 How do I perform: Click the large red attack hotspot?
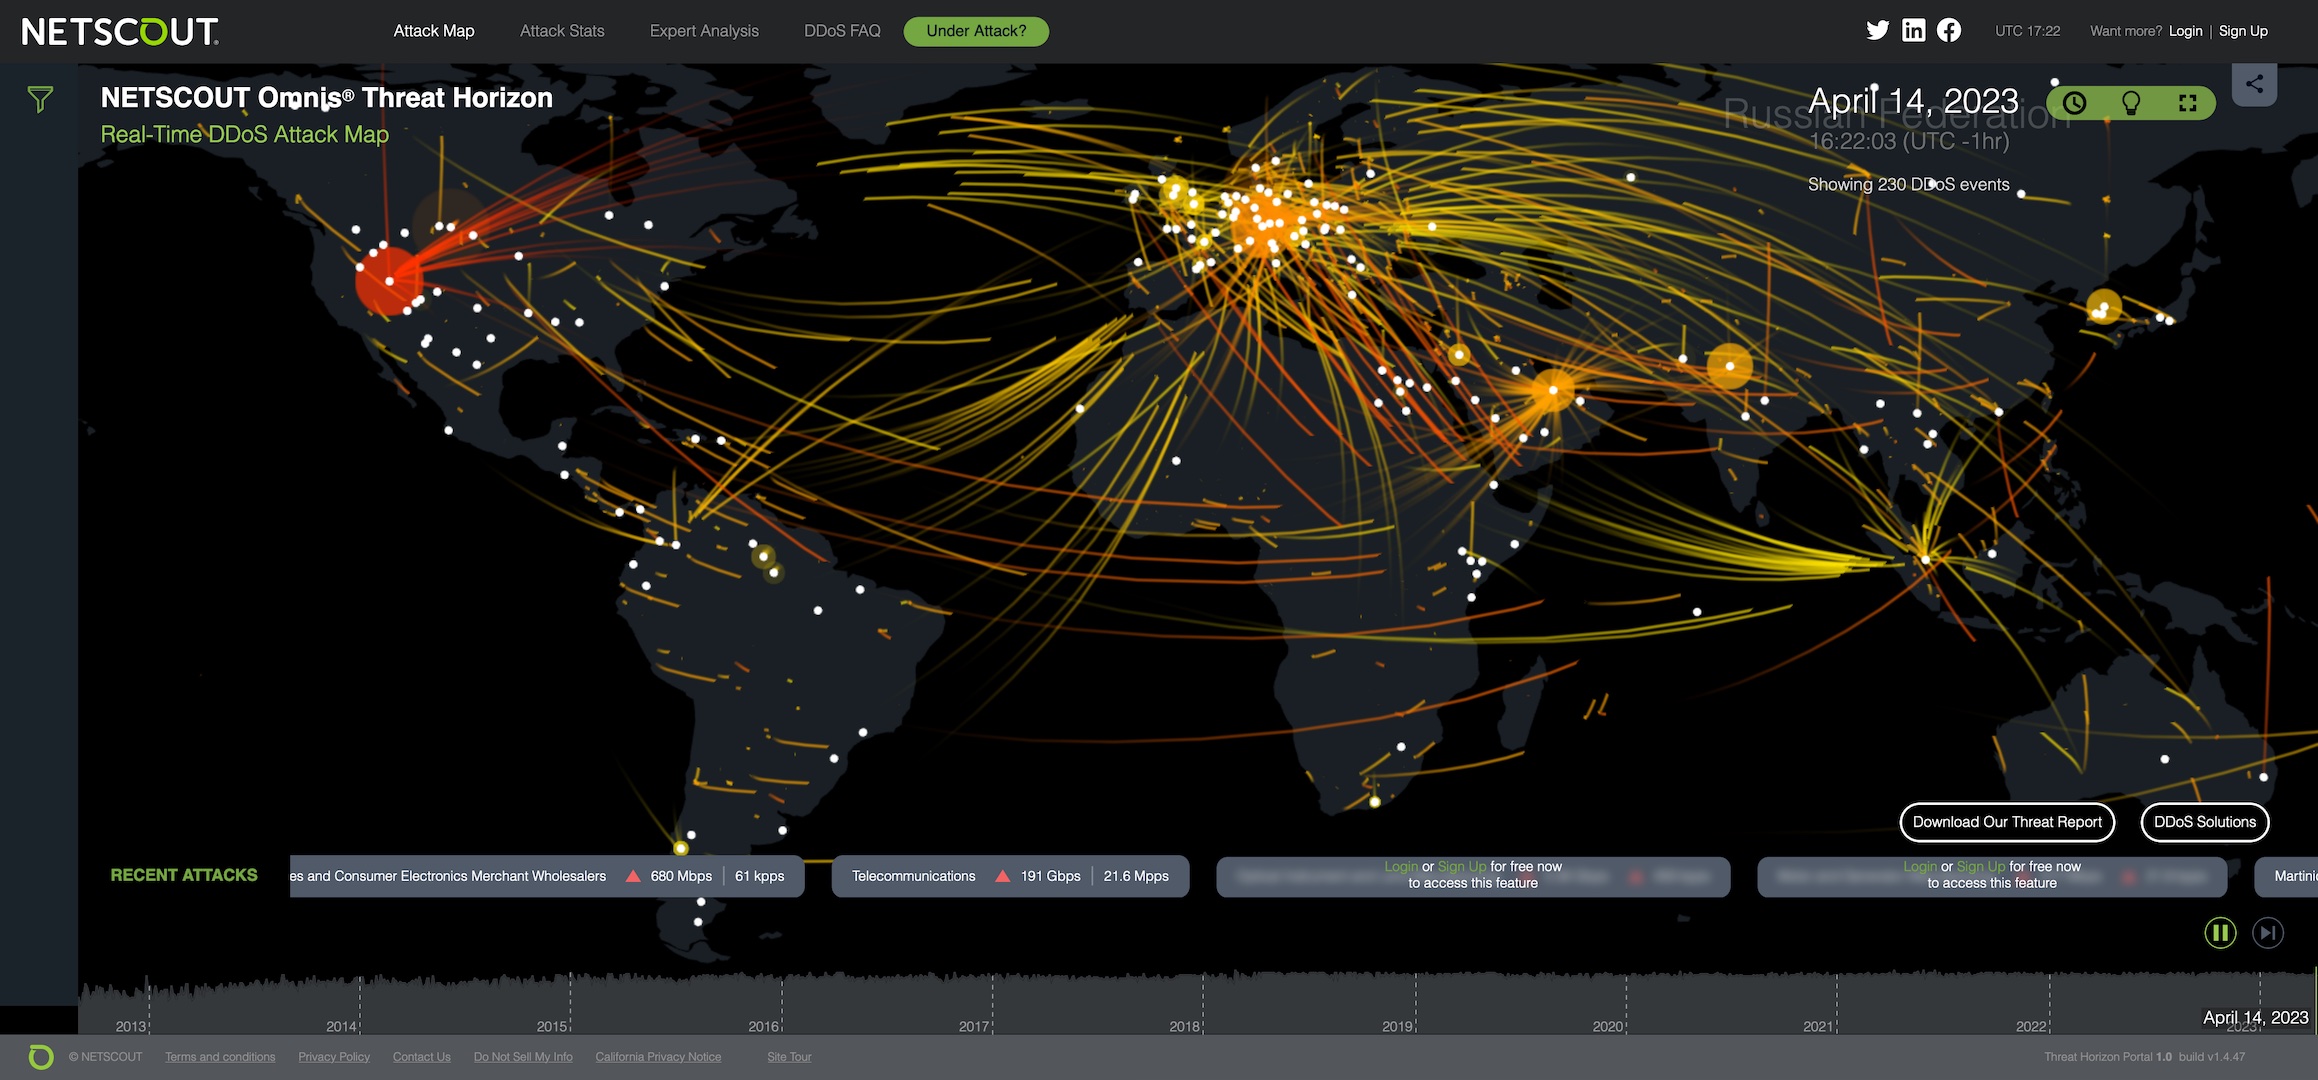(389, 281)
